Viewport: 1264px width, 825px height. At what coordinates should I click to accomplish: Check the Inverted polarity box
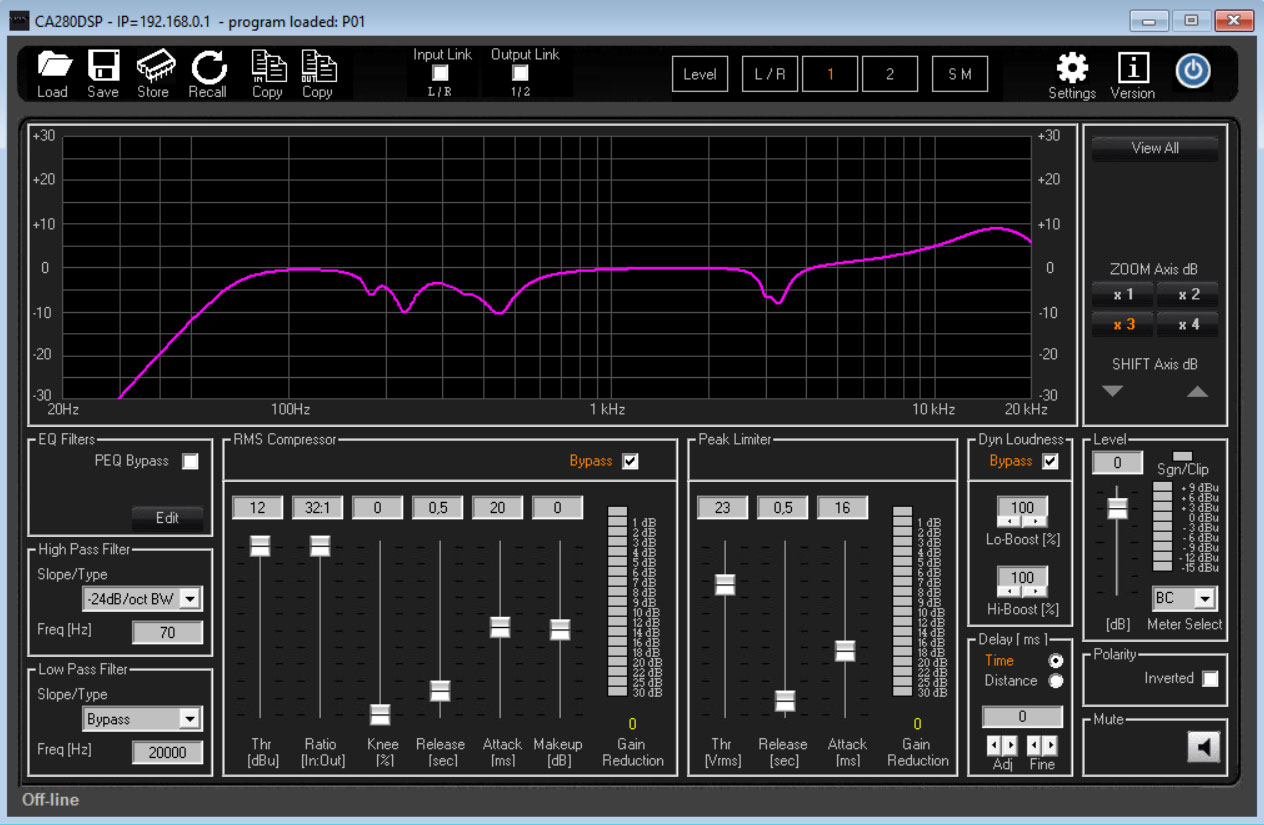pos(1210,679)
